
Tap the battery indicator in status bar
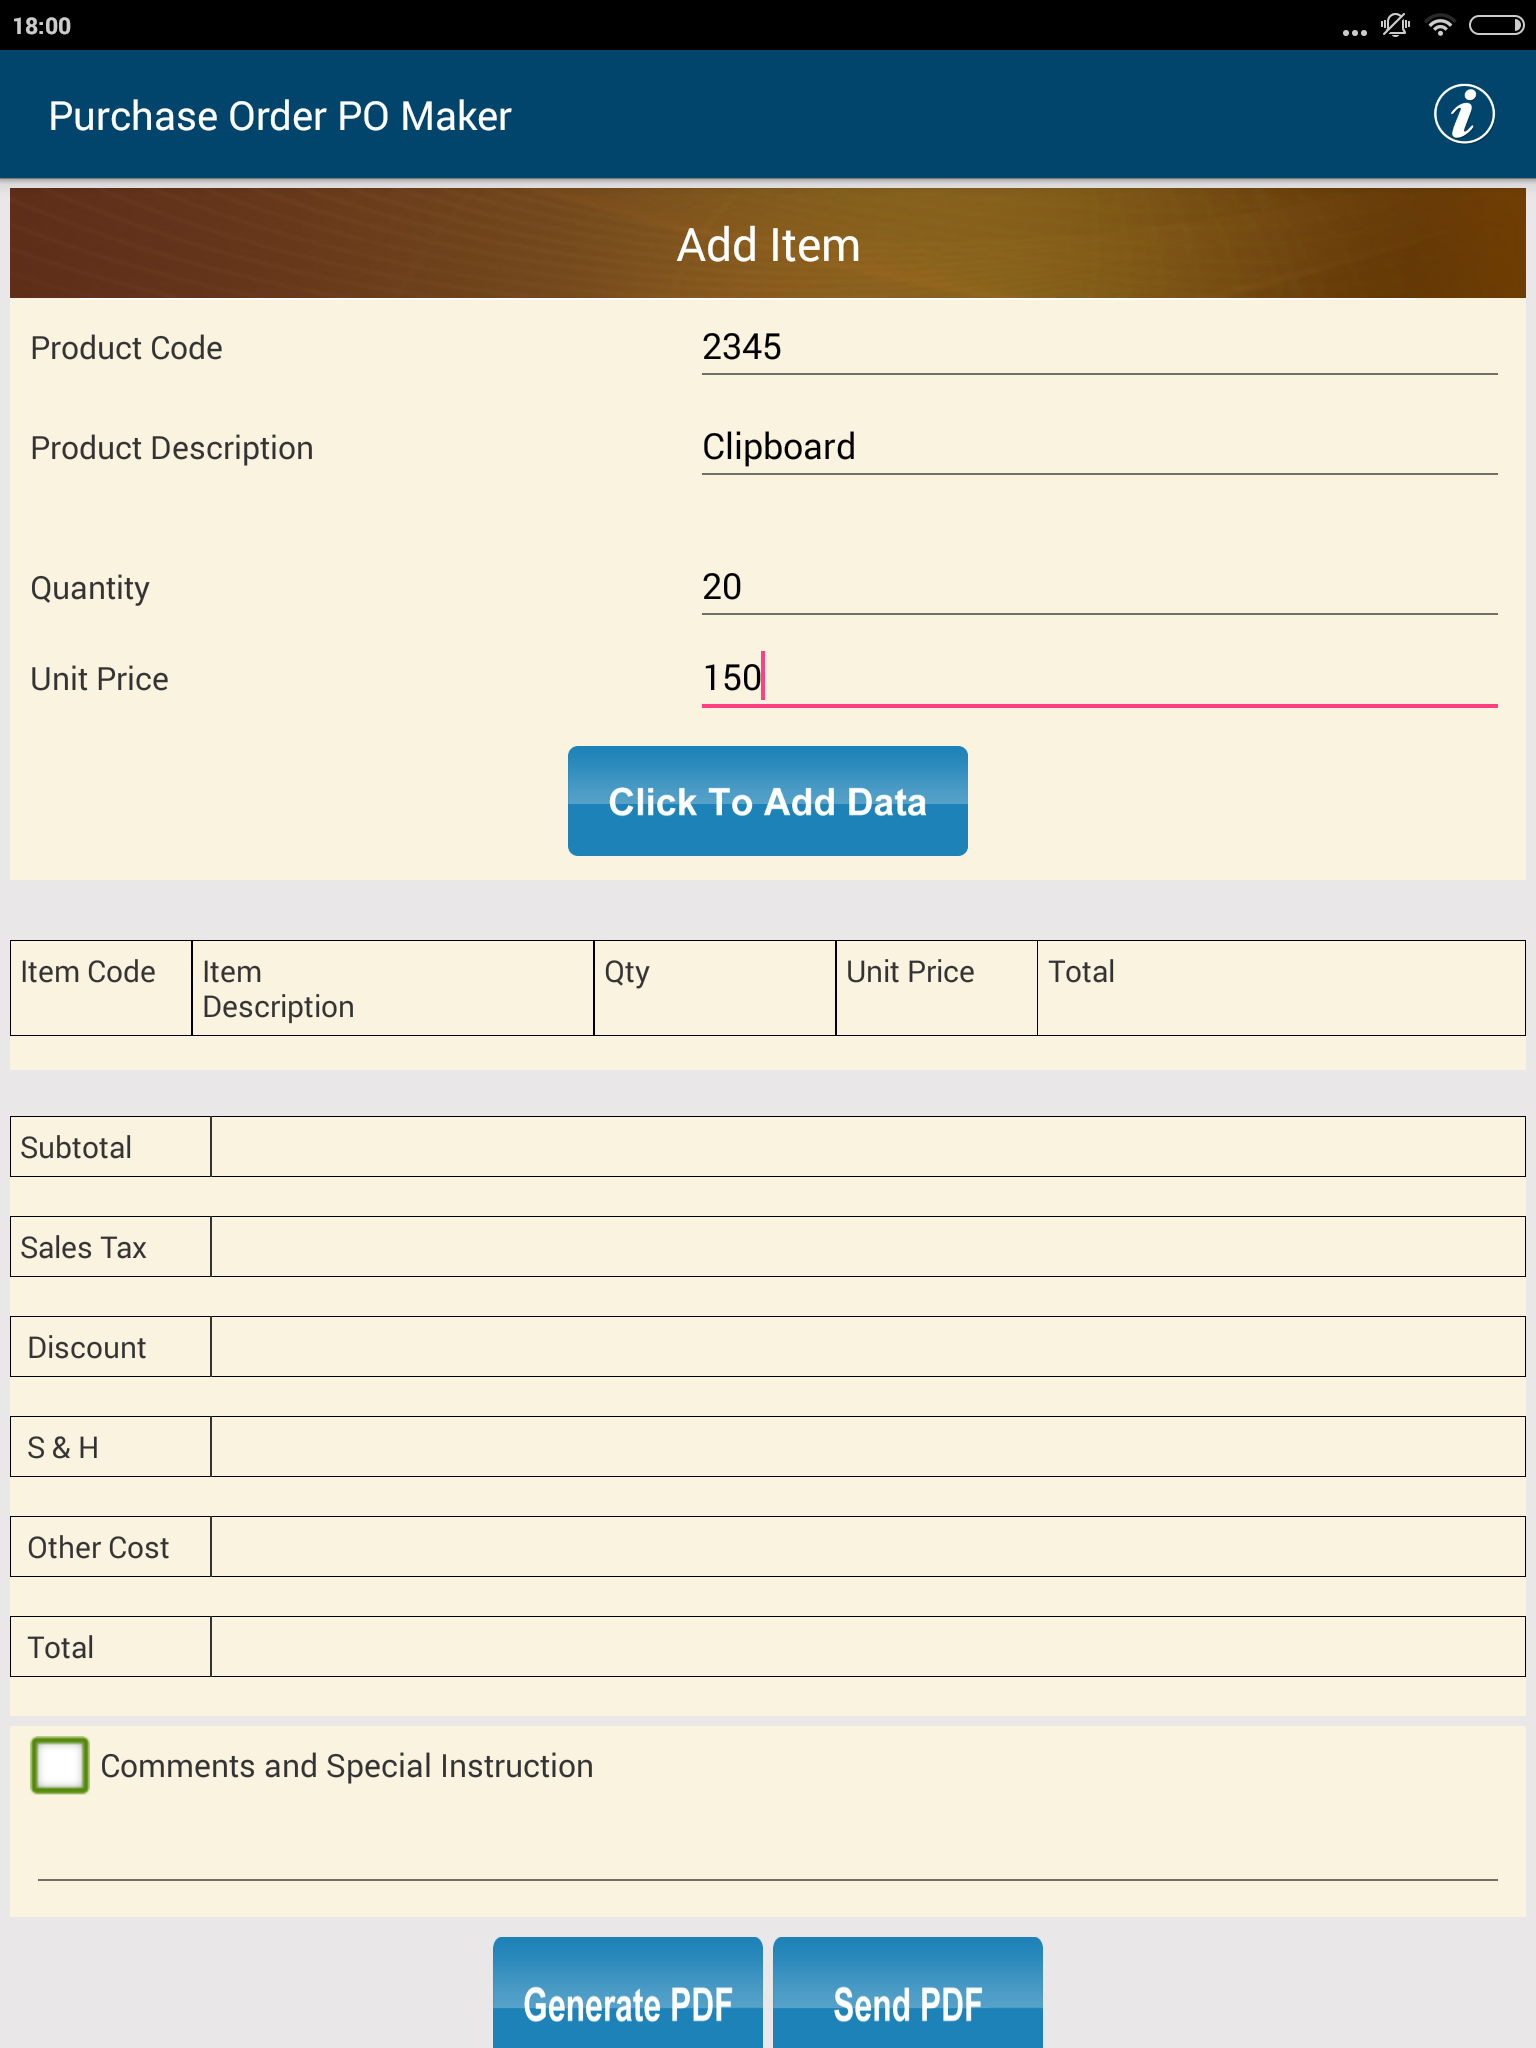(x=1496, y=26)
